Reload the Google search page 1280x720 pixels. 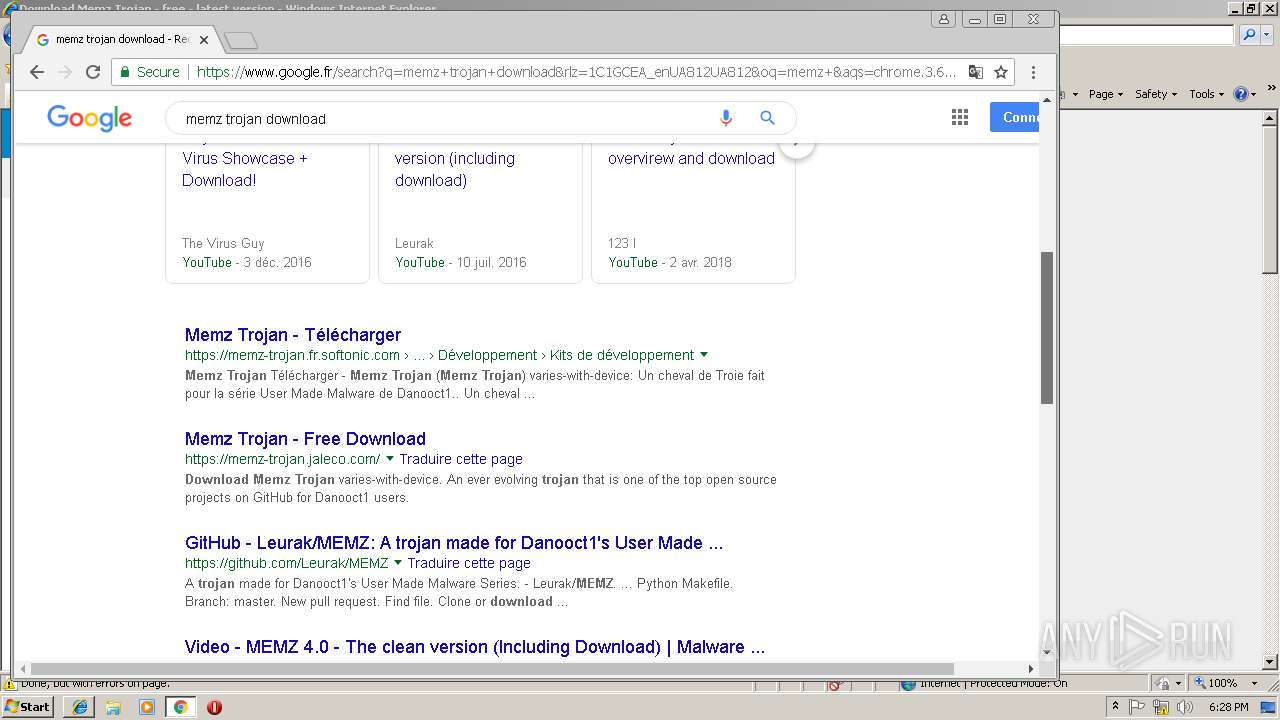[93, 72]
